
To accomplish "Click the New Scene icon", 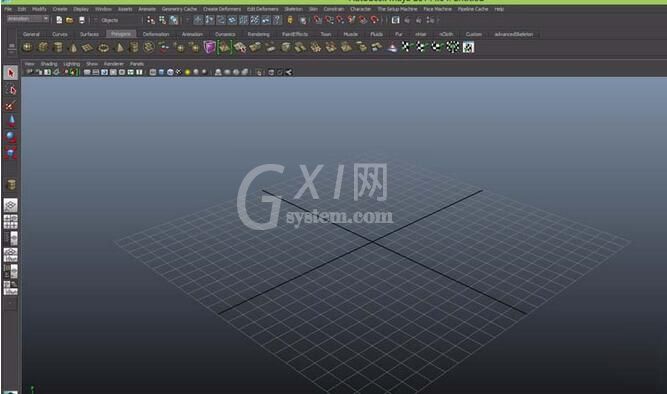I will click(59, 20).
